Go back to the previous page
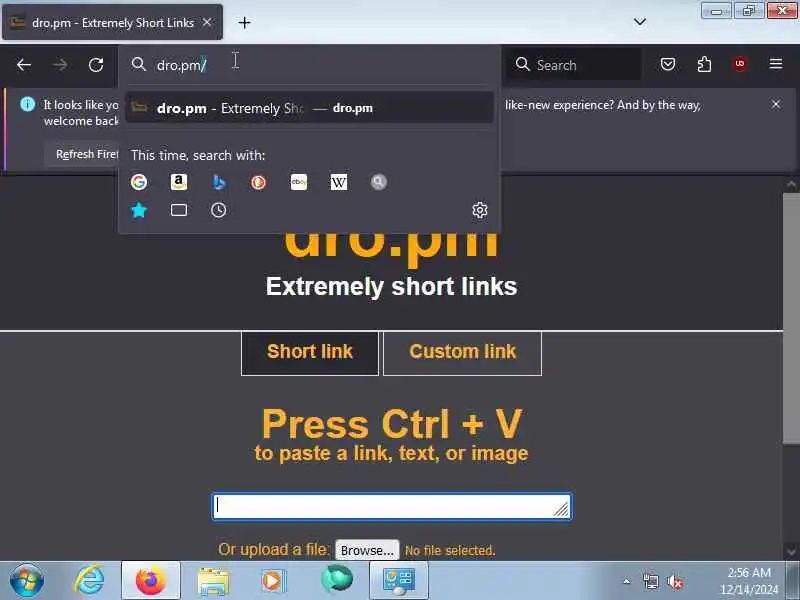This screenshot has height=600, width=800. coord(23,65)
